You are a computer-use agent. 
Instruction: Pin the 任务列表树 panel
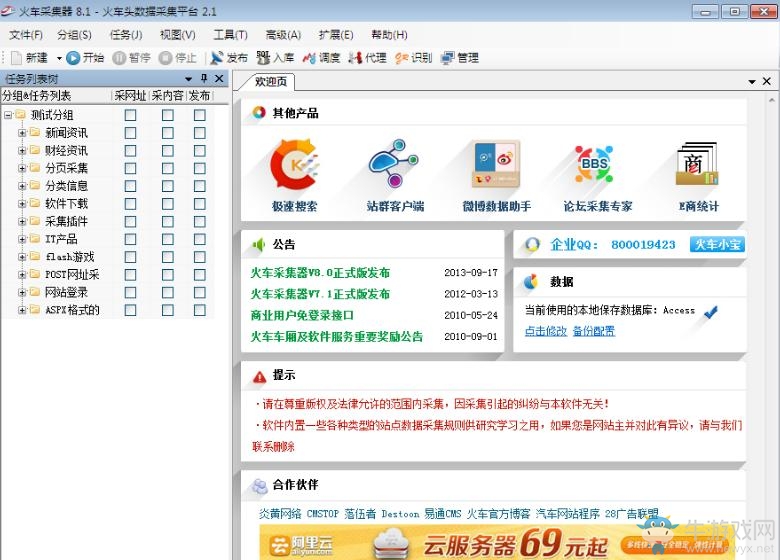pyautogui.click(x=204, y=79)
